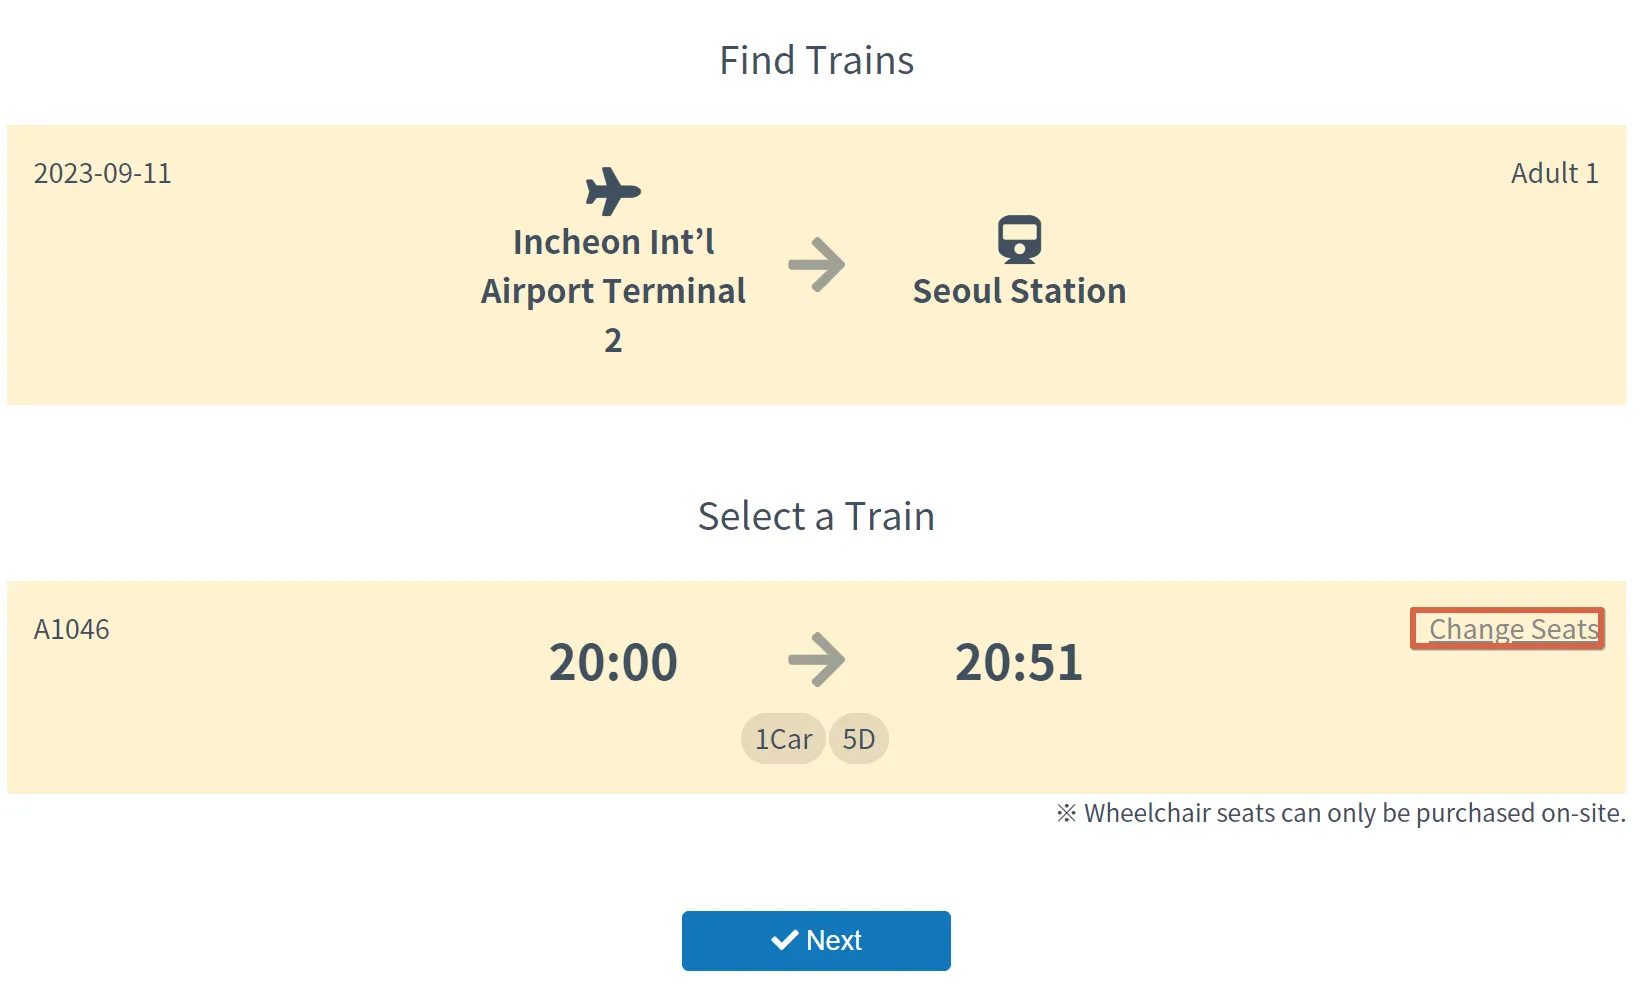Click the arrow between 20:00 and 20:51
The width and height of the screenshot is (1647, 1005).
[x=816, y=660]
